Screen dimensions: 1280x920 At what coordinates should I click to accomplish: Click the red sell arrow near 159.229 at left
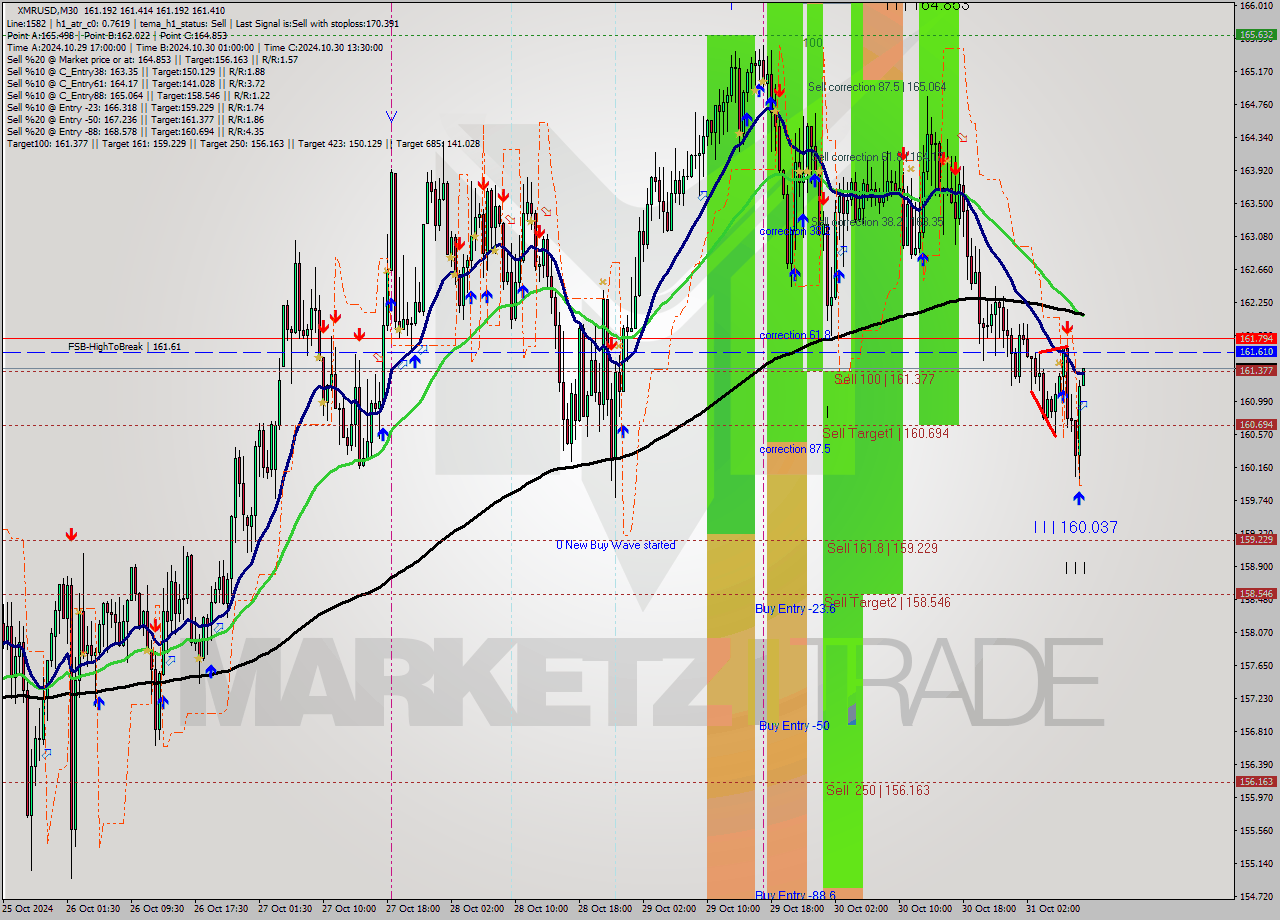point(71,535)
